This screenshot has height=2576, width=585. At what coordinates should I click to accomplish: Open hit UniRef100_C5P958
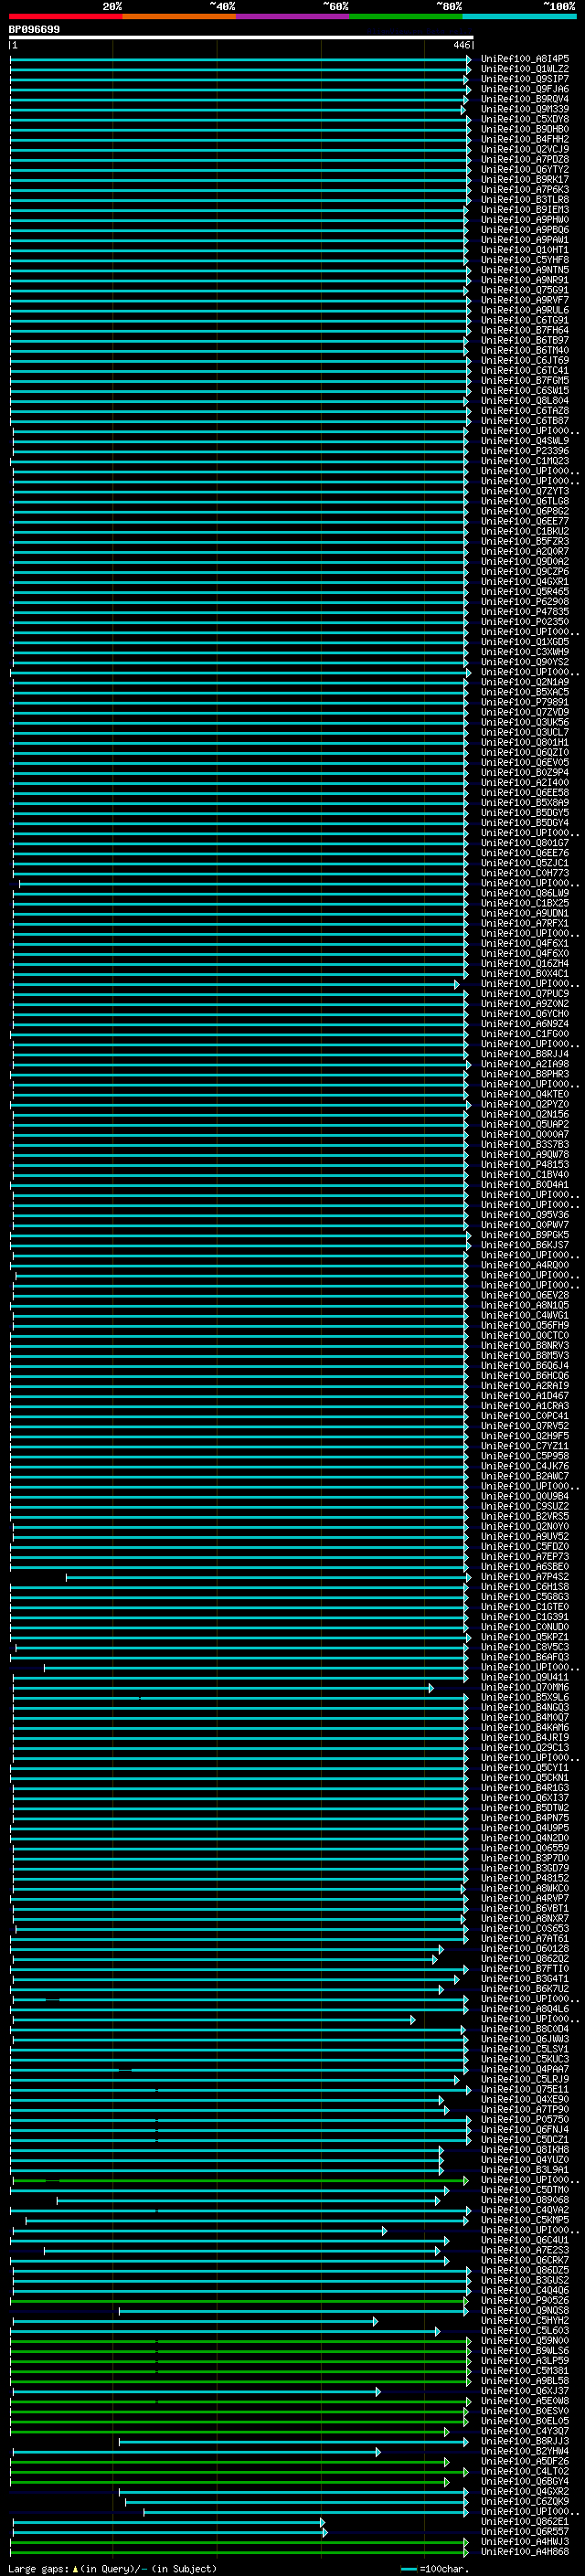[x=525, y=1456]
